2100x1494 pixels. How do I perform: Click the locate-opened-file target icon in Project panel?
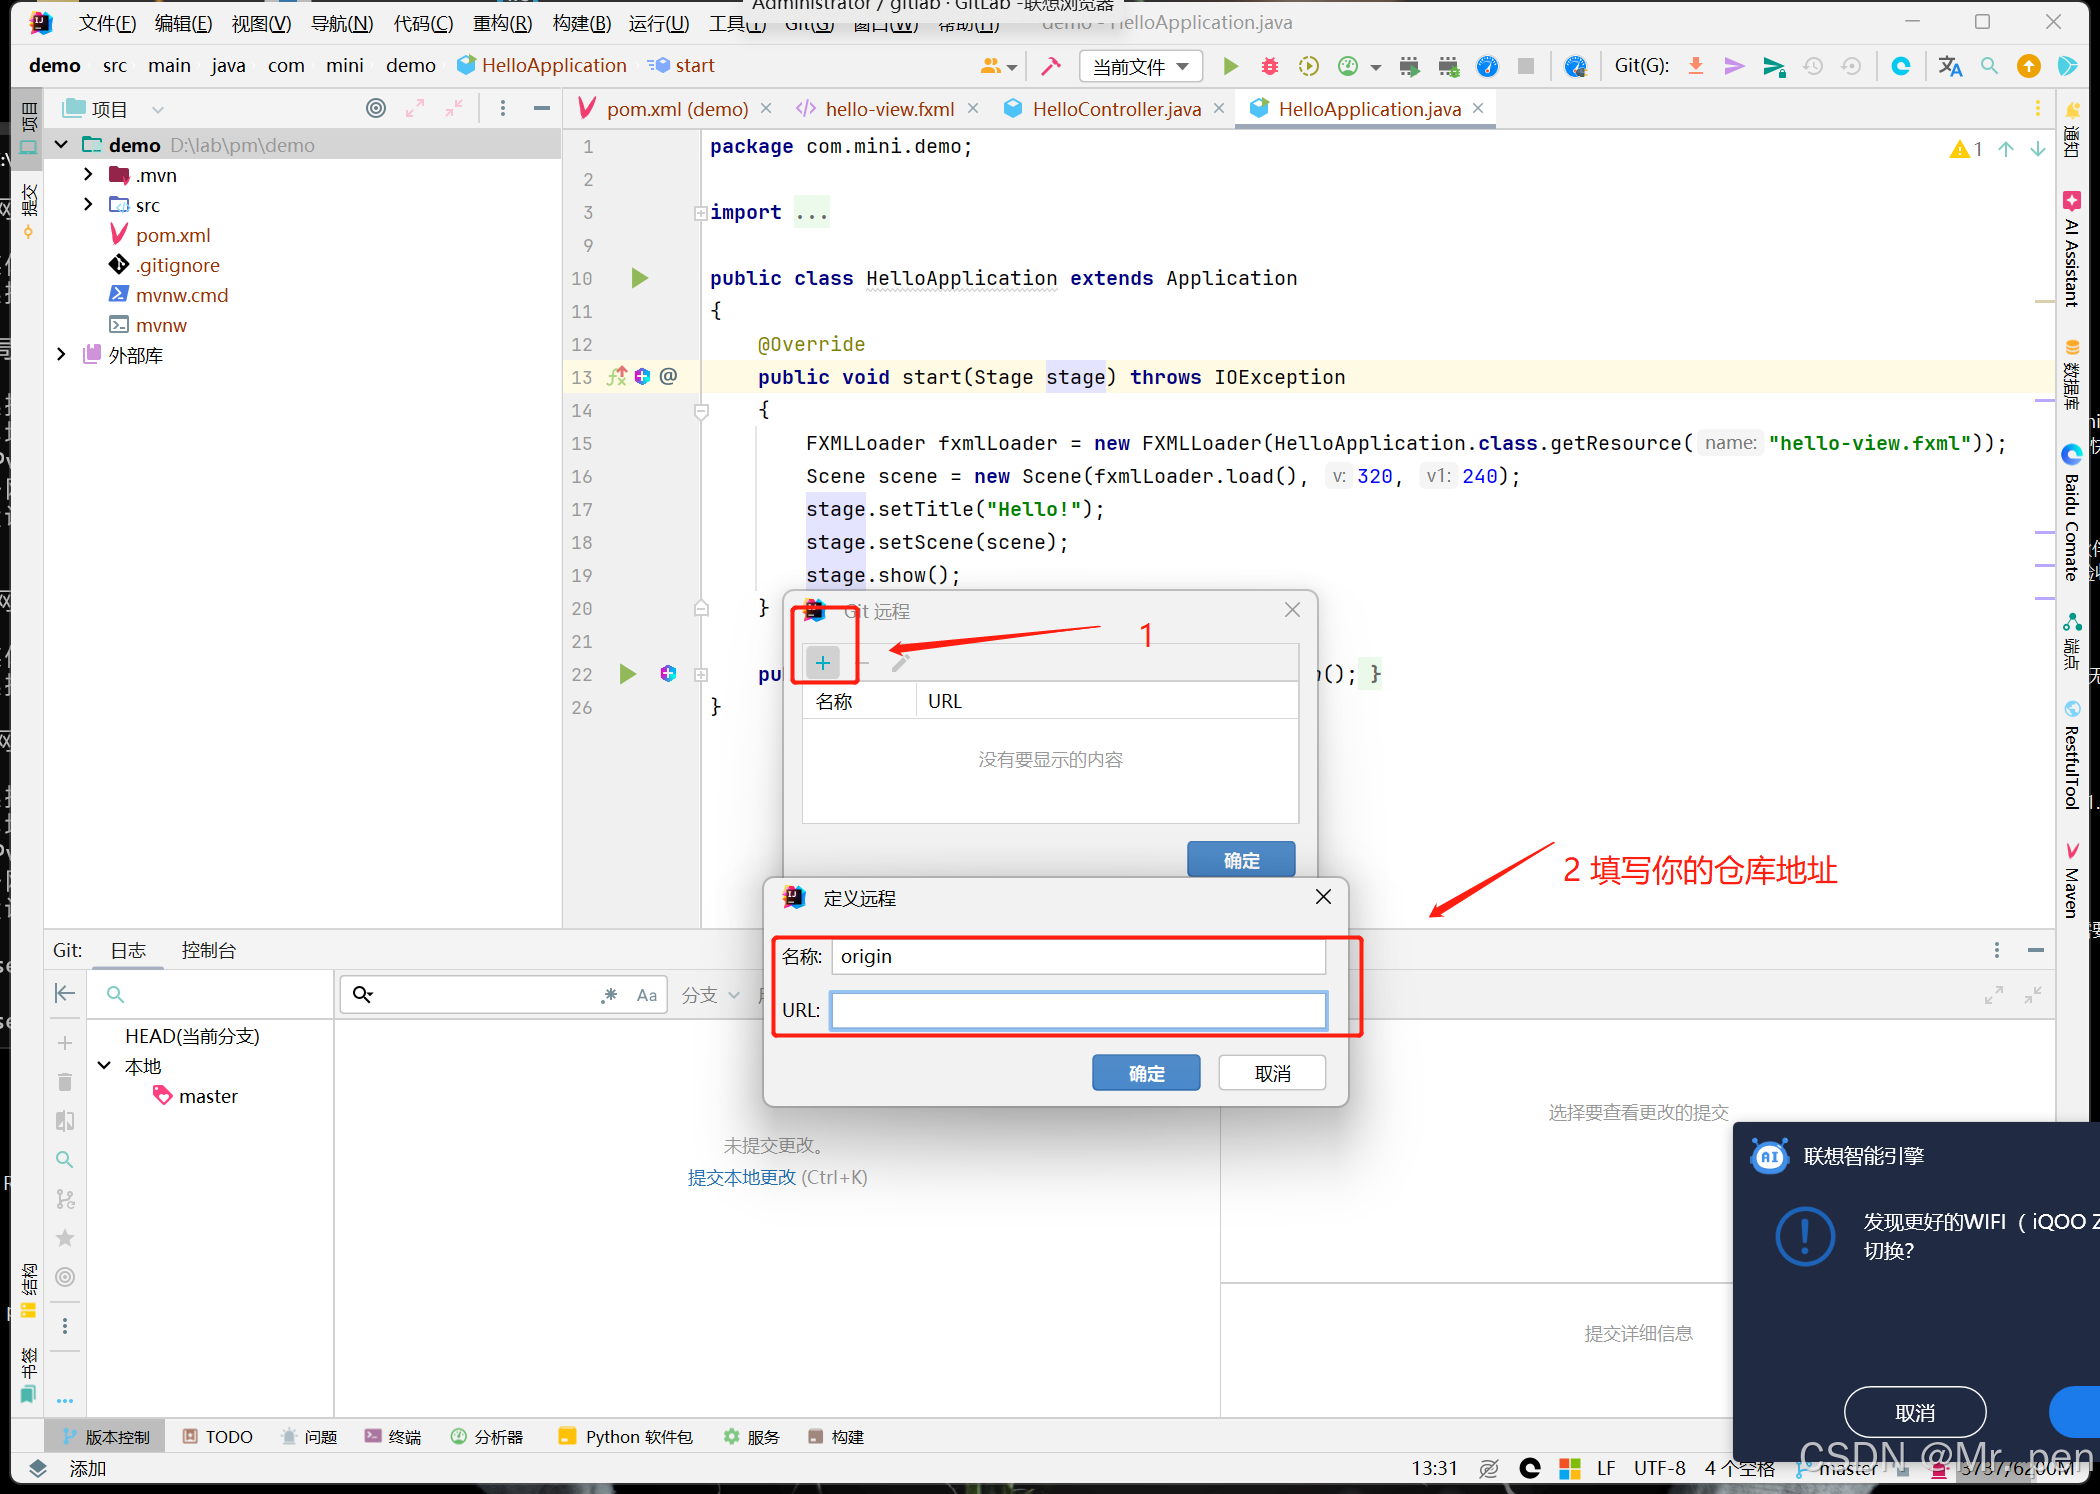point(376,108)
